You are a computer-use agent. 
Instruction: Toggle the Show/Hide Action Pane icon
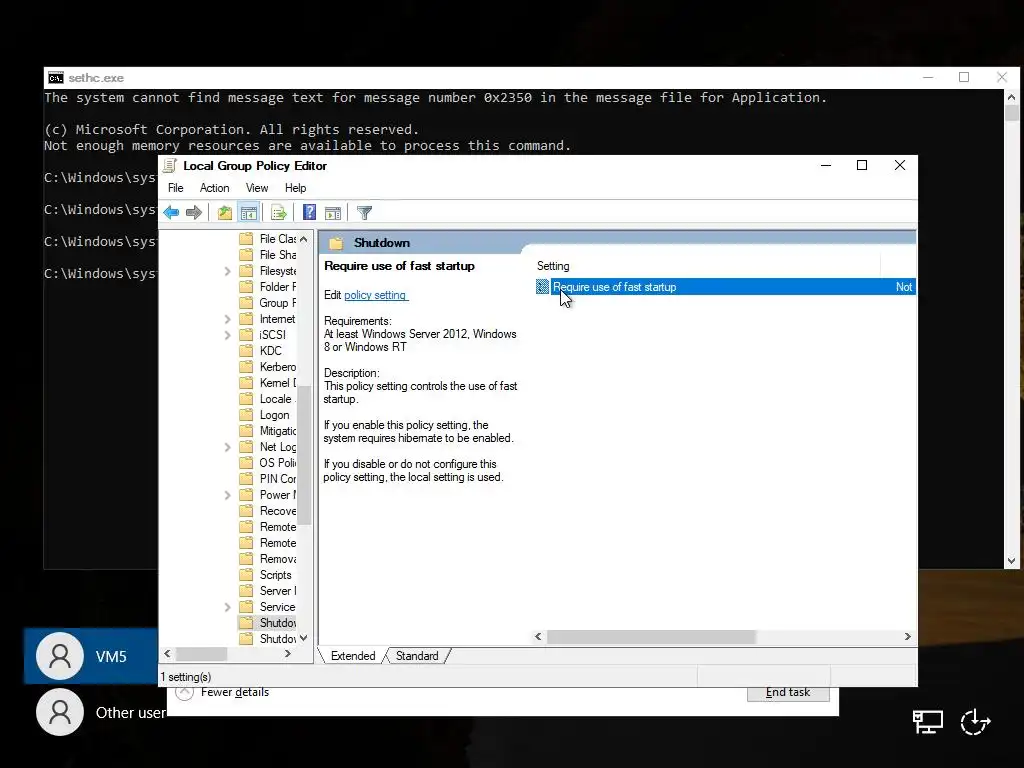tap(333, 212)
